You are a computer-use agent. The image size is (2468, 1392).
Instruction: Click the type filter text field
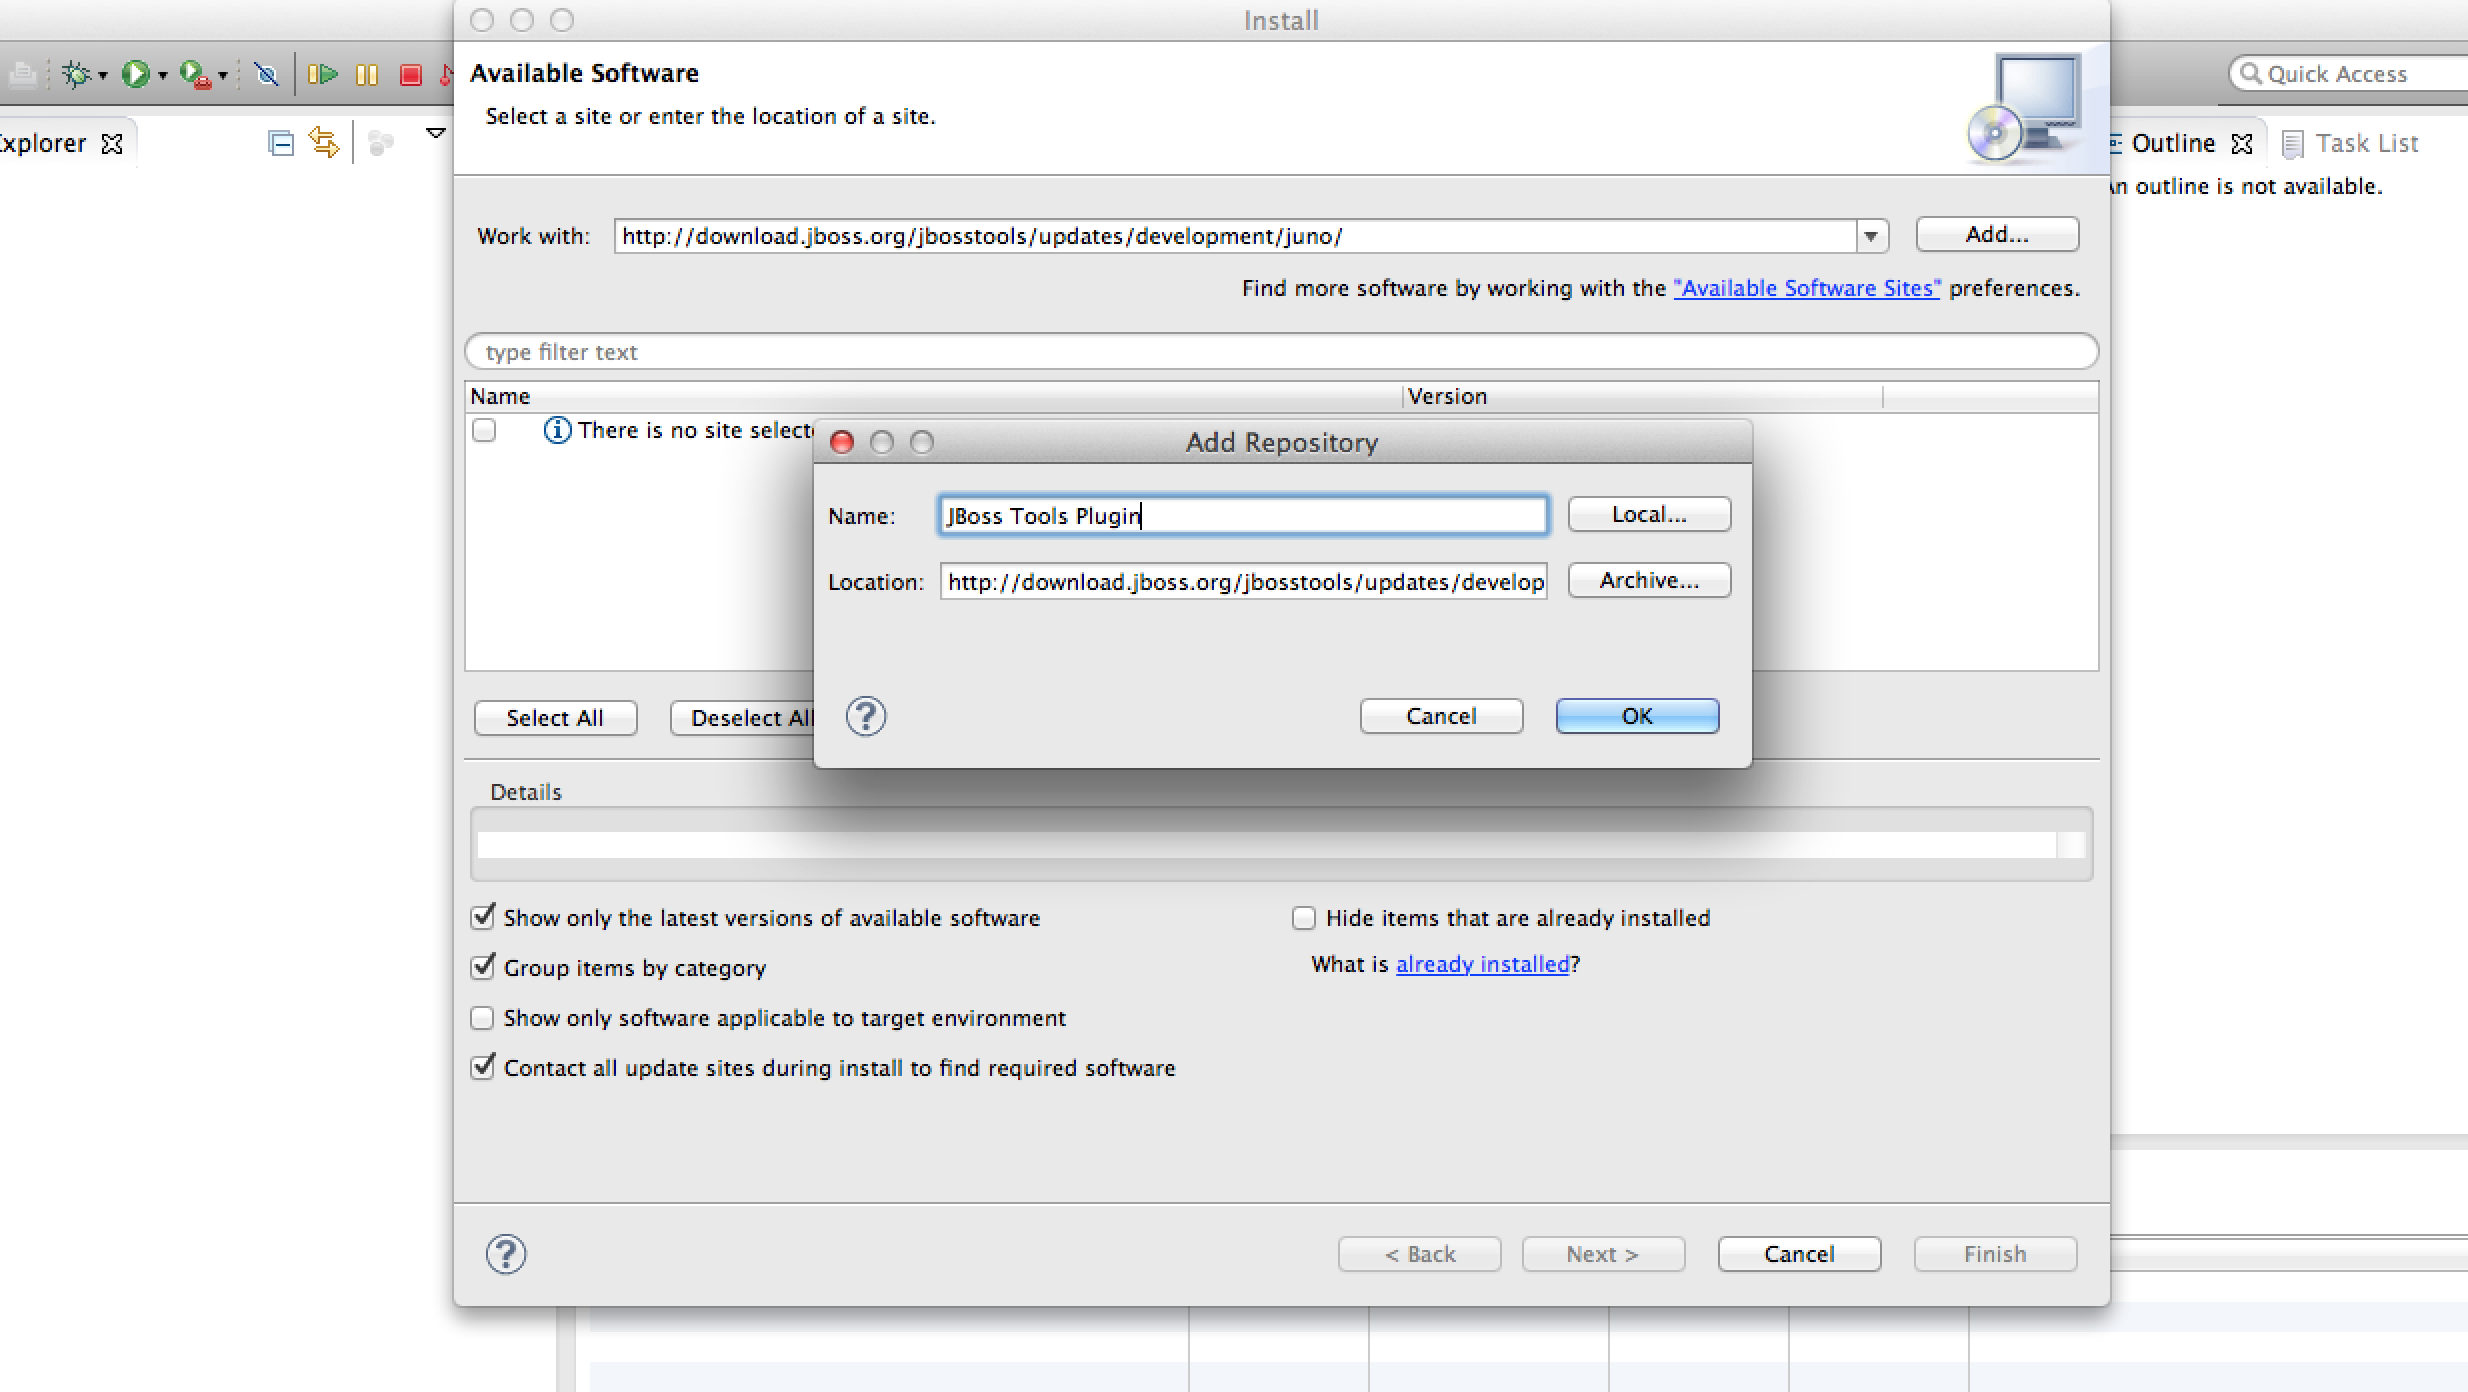[1280, 352]
